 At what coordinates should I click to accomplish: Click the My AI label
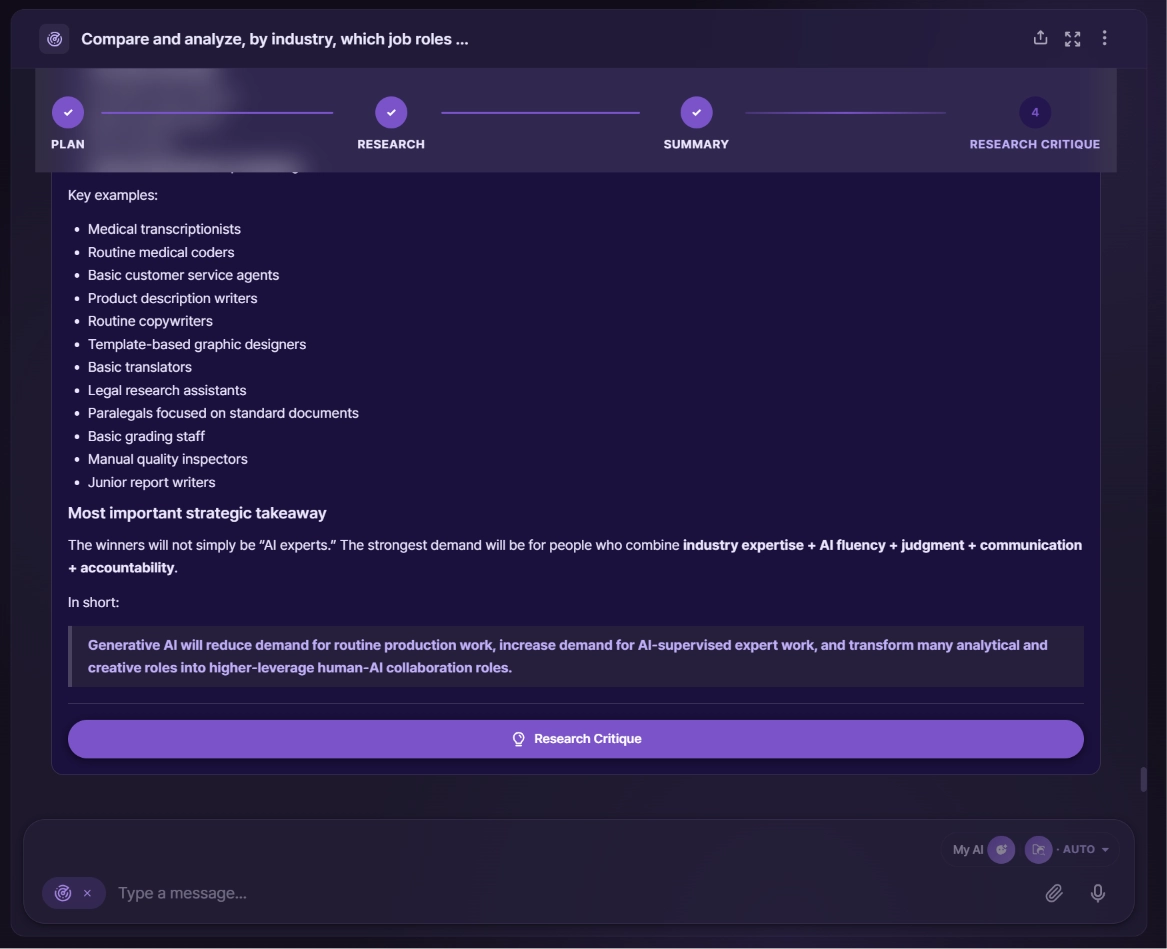(x=968, y=849)
